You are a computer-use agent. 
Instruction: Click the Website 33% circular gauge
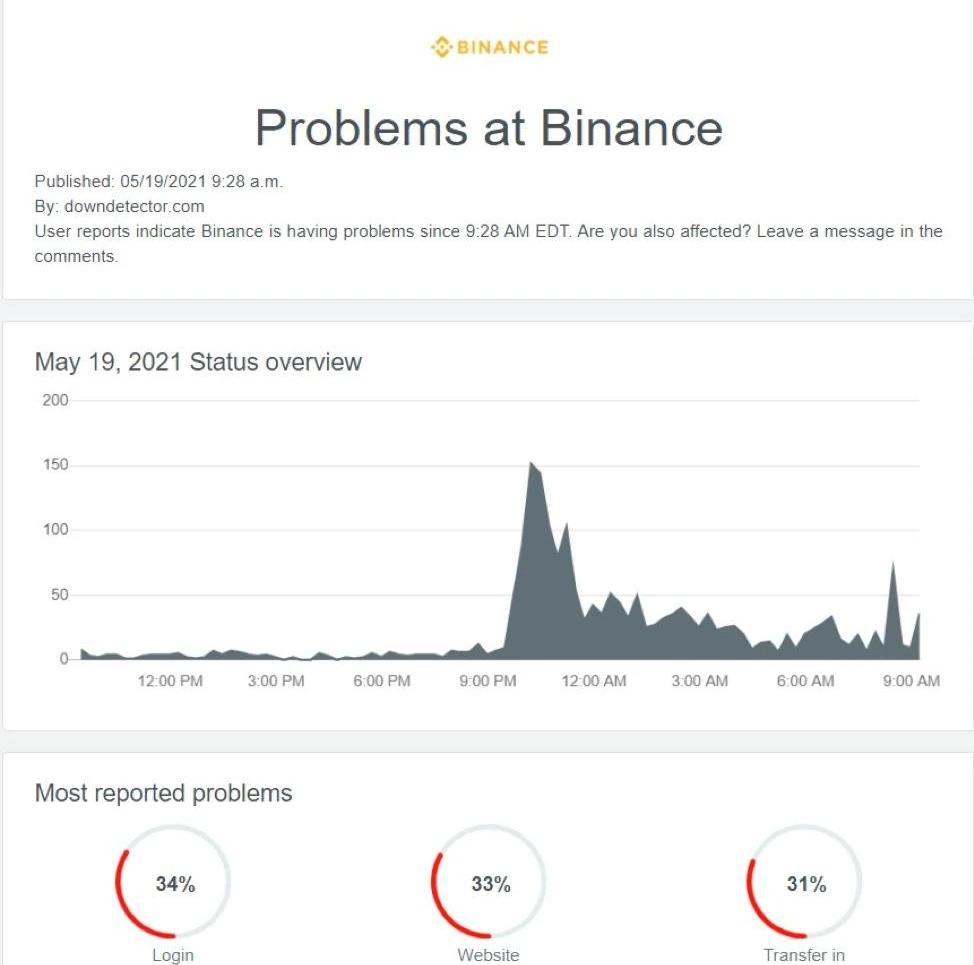pos(490,883)
